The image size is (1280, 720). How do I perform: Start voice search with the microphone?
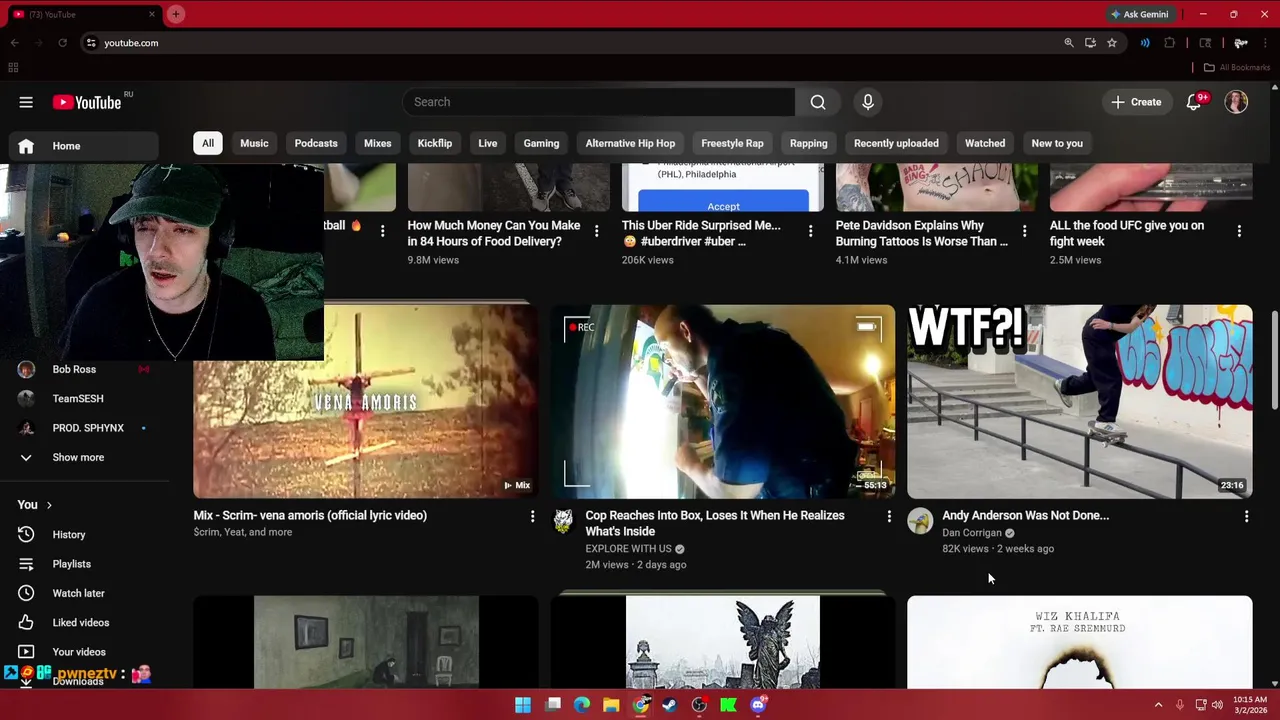click(x=868, y=102)
